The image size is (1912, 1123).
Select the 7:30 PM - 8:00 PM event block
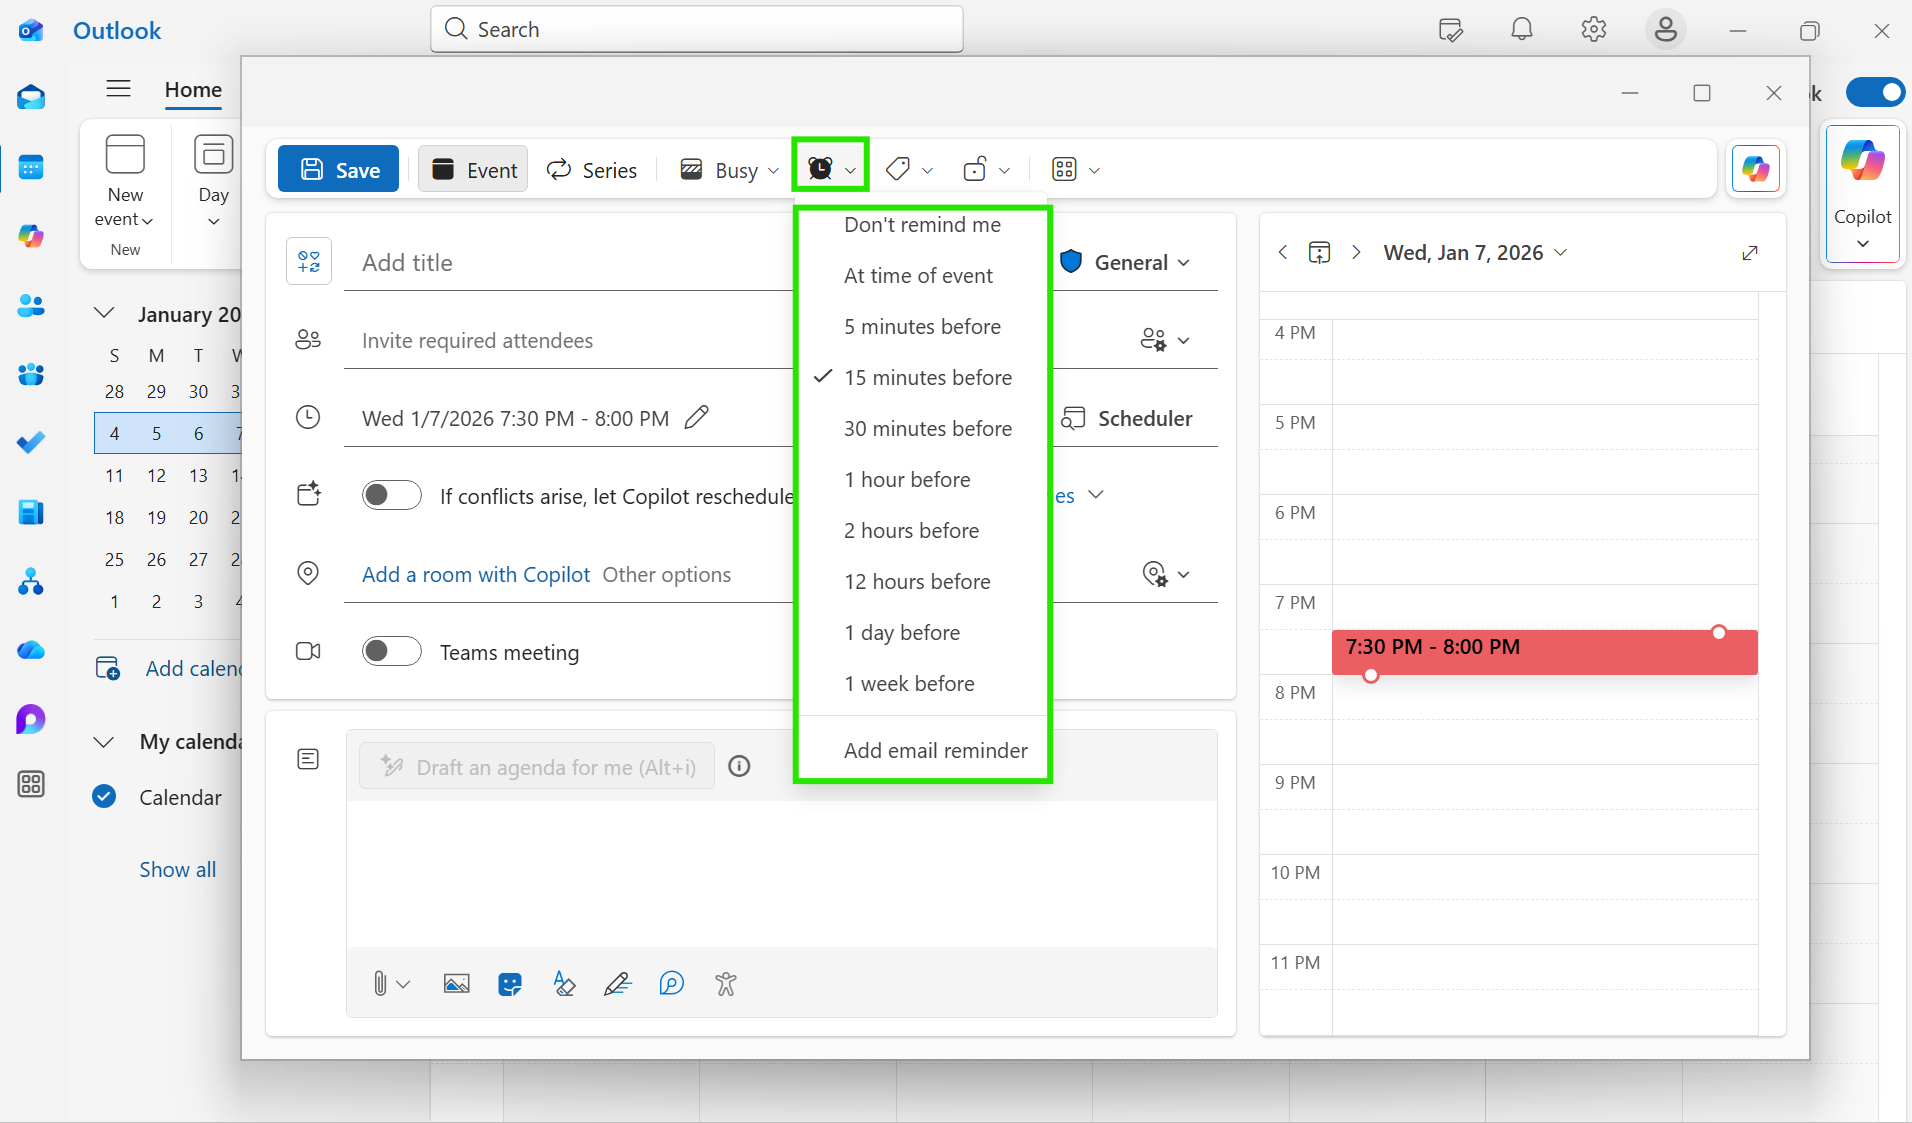pyautogui.click(x=1544, y=652)
